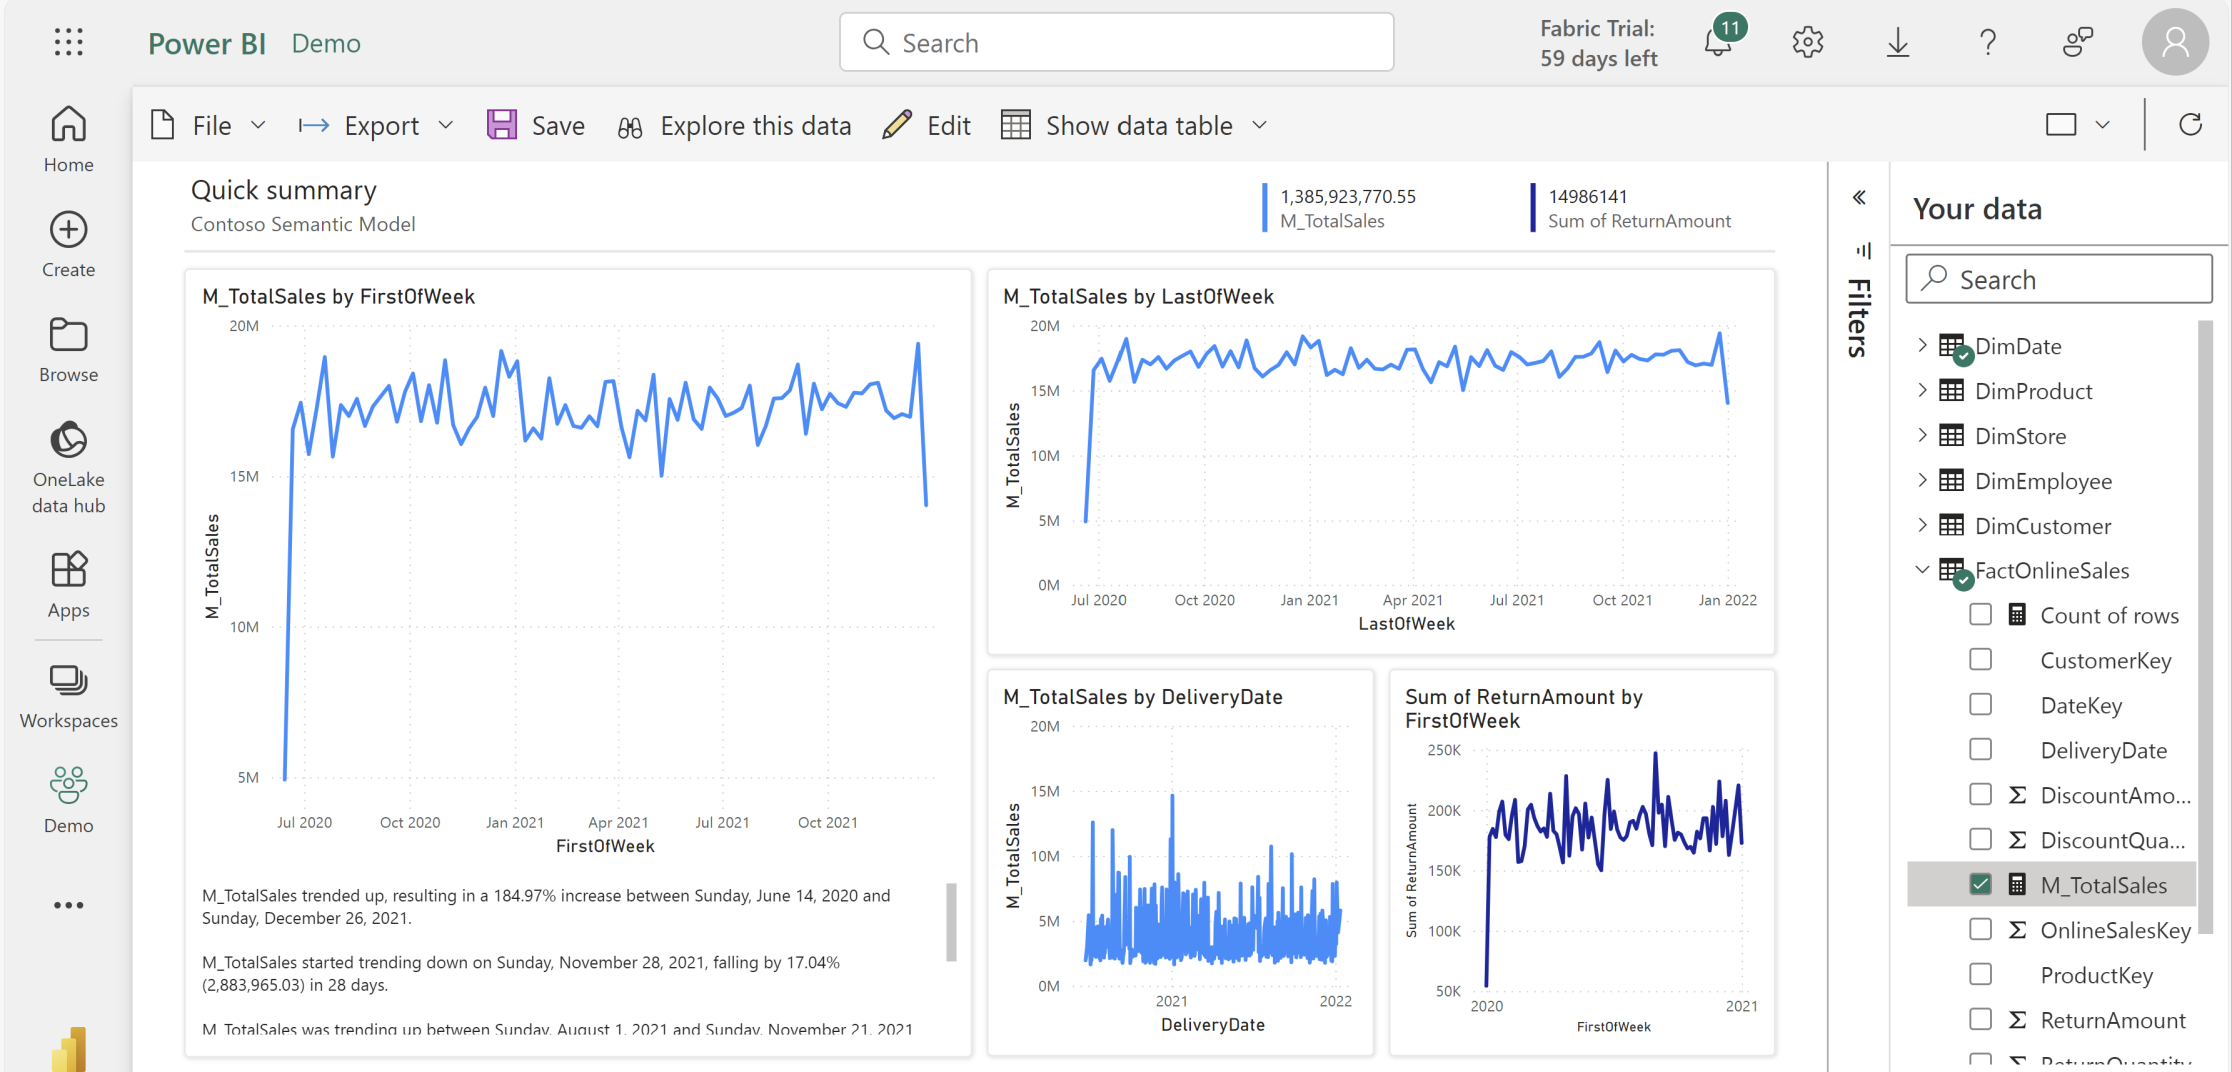This screenshot has width=2232, height=1072.
Task: Tick the Count of rows checkbox
Action: point(1980,615)
